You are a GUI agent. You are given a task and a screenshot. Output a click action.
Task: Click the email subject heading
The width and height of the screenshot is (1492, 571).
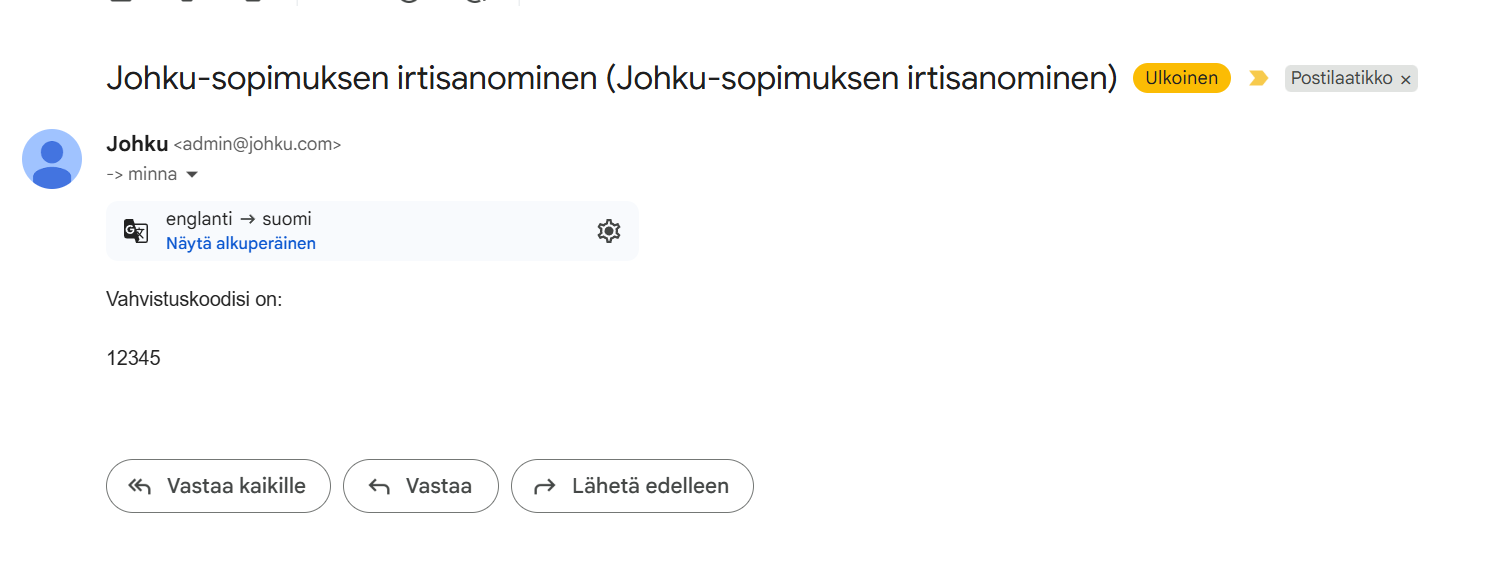pyautogui.click(x=611, y=78)
